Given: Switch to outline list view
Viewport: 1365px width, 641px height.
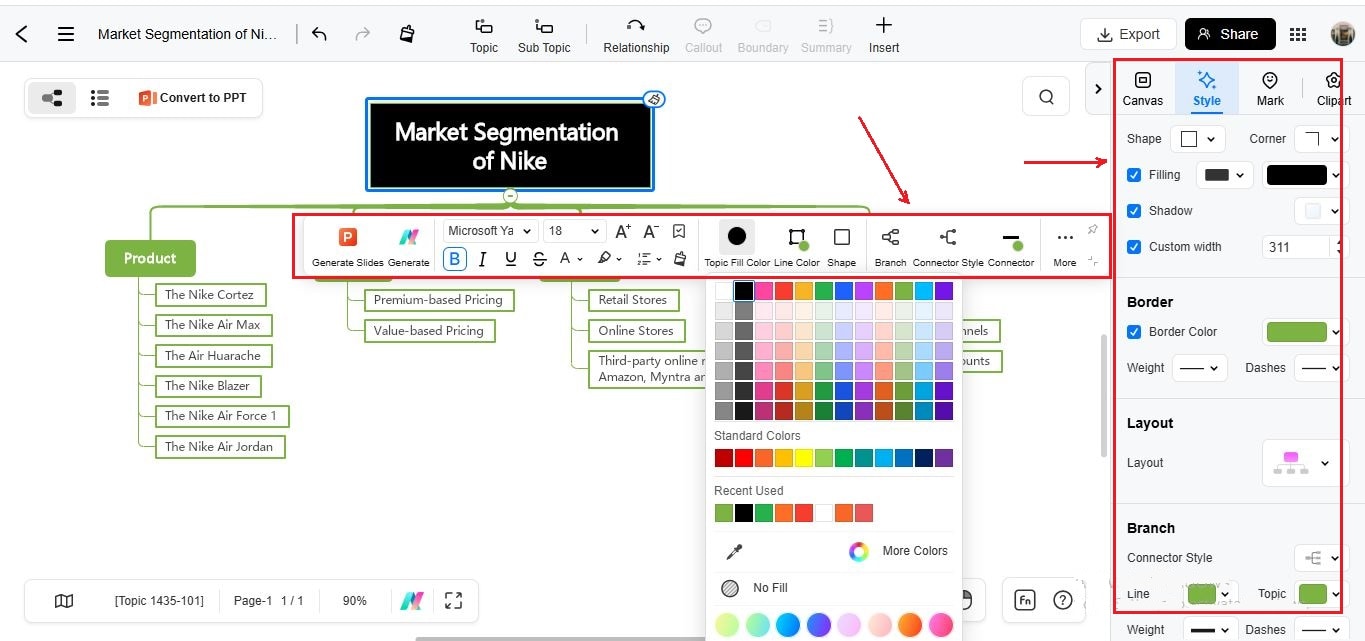Looking at the screenshot, I should click(x=99, y=98).
